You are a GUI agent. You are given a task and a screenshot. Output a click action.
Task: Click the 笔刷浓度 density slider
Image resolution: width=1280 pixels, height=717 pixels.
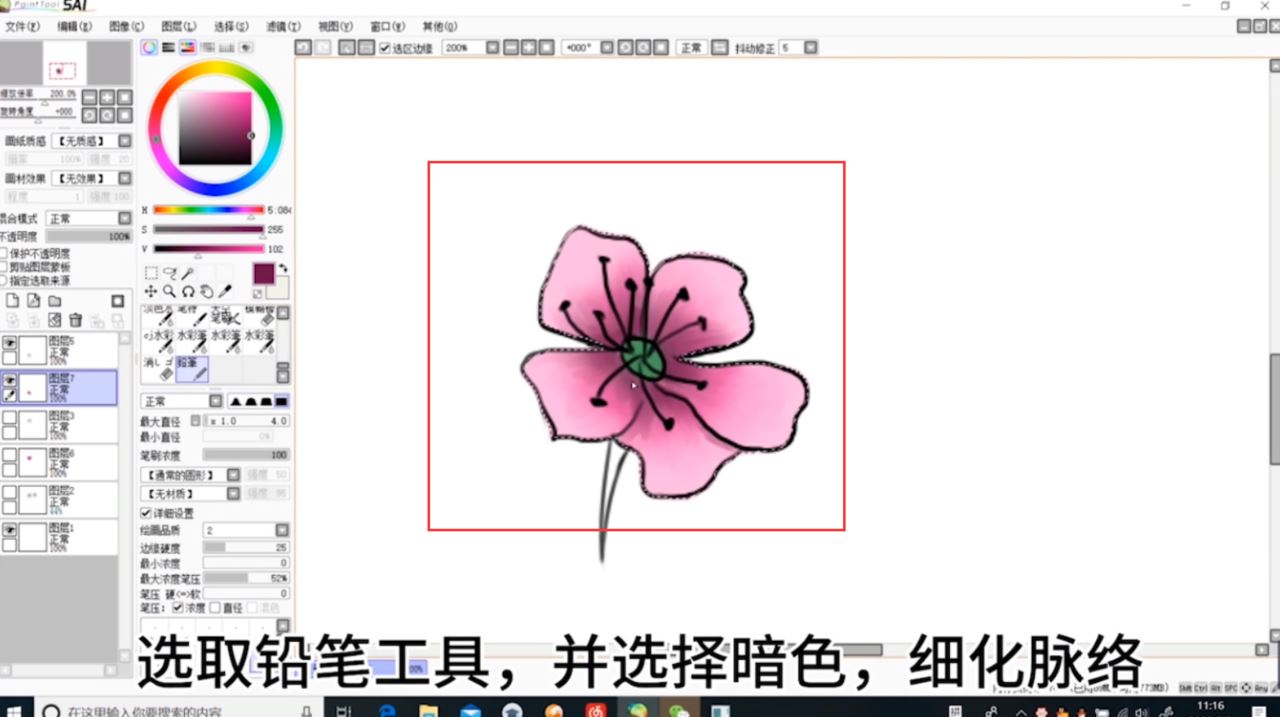[246, 455]
